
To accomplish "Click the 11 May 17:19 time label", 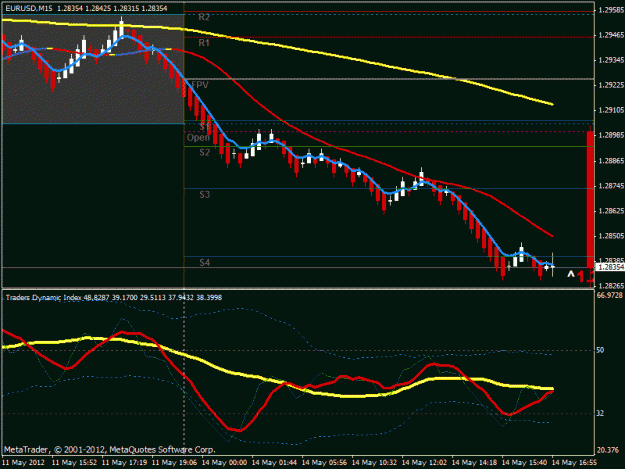I will tap(124, 463).
